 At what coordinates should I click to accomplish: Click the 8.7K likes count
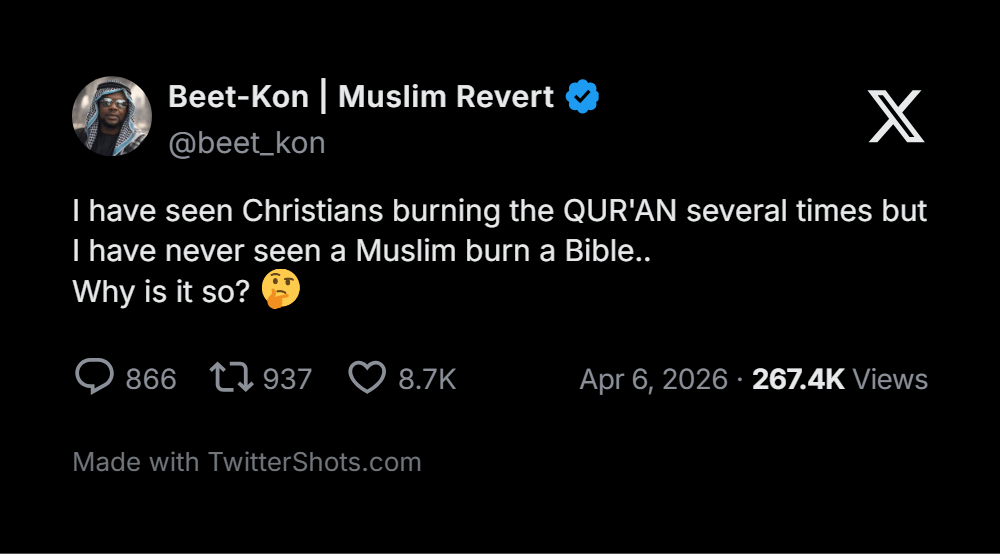(427, 379)
